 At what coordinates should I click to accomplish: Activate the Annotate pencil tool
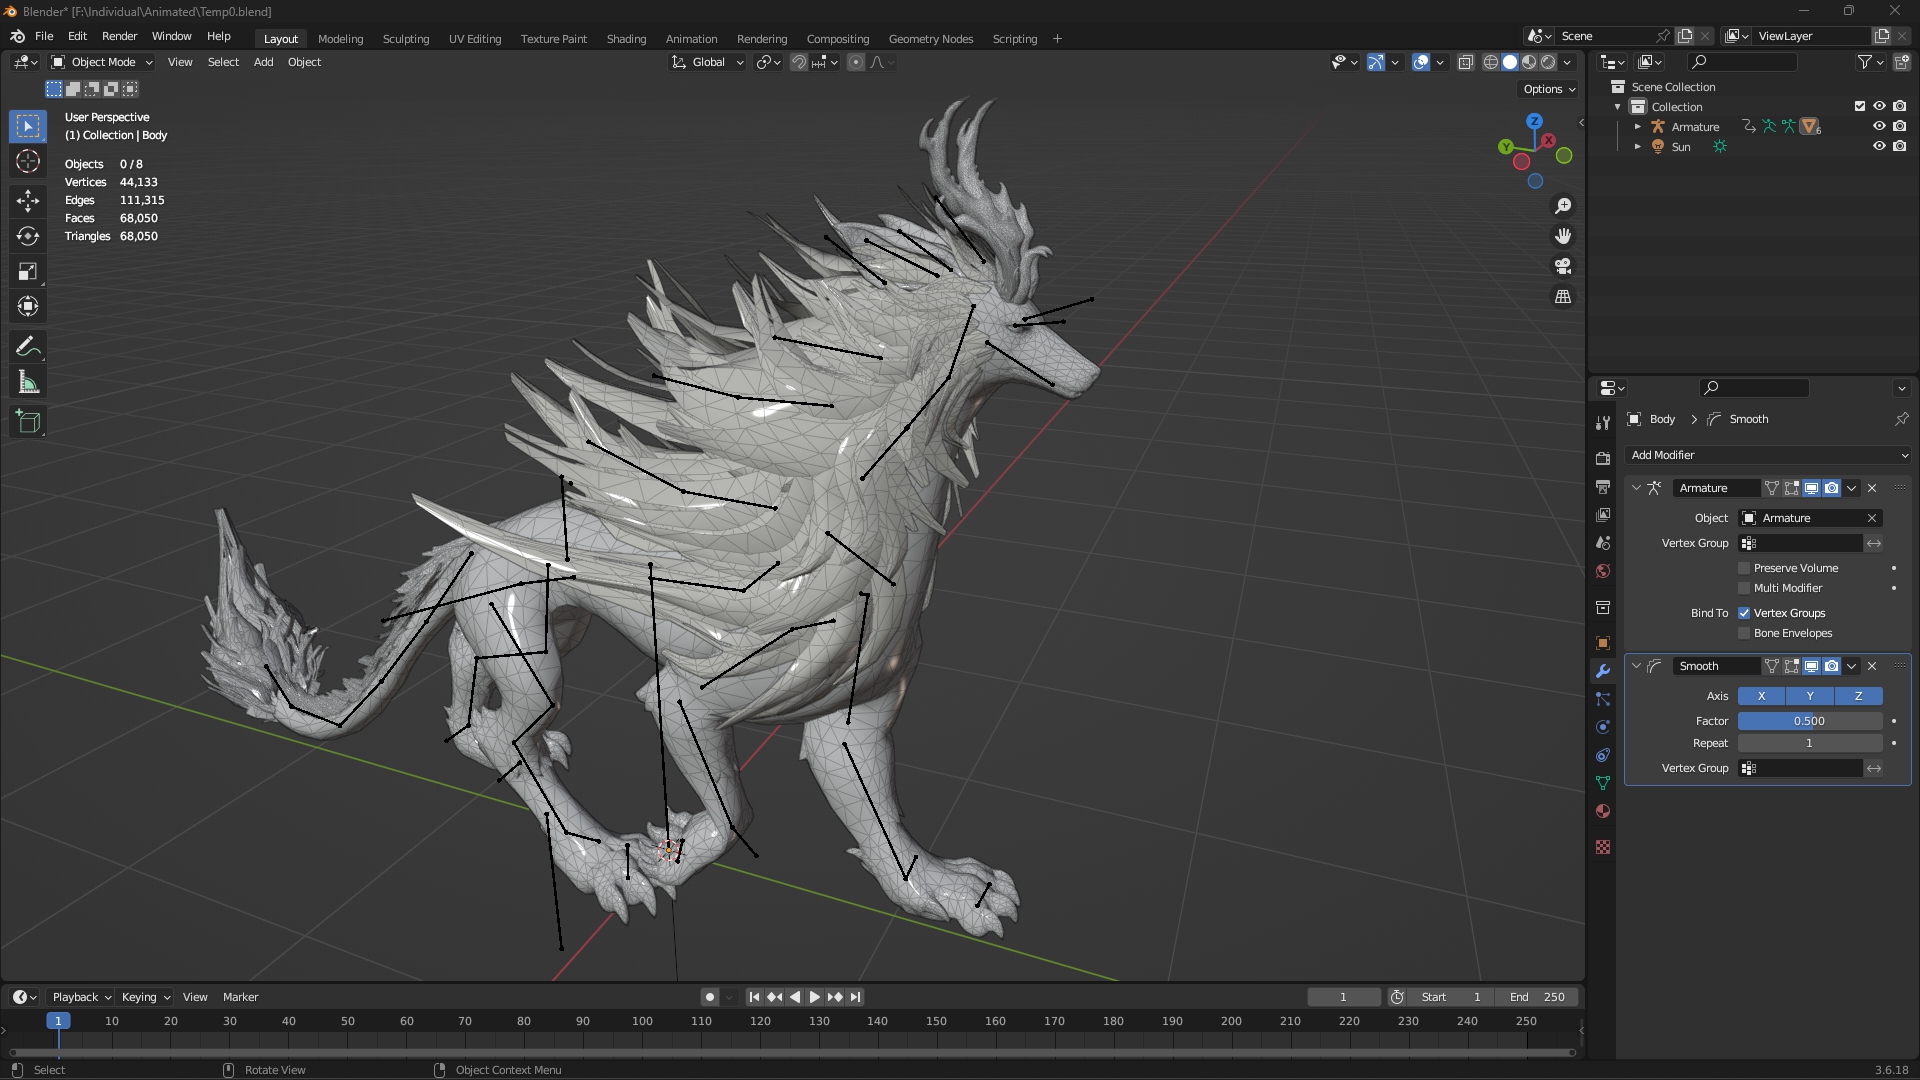click(28, 347)
